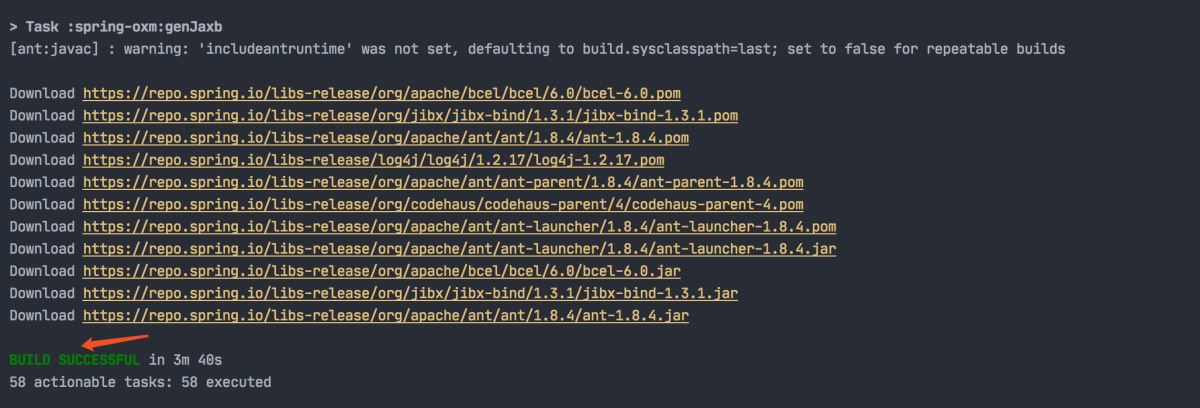Open the ant-launcher-1.8.4.jar link
1200x408 pixels.
pos(459,248)
